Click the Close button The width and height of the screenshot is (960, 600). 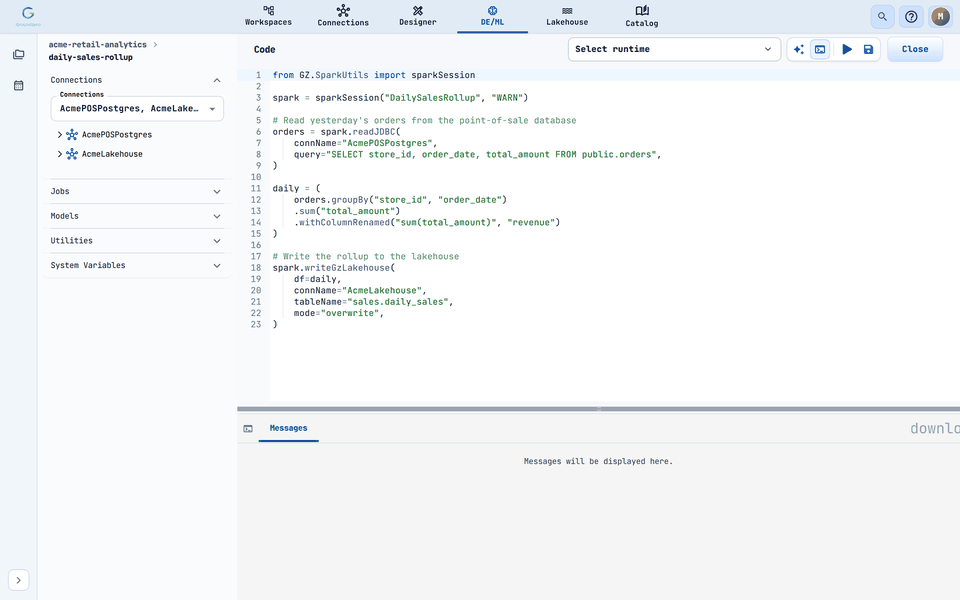coord(915,49)
